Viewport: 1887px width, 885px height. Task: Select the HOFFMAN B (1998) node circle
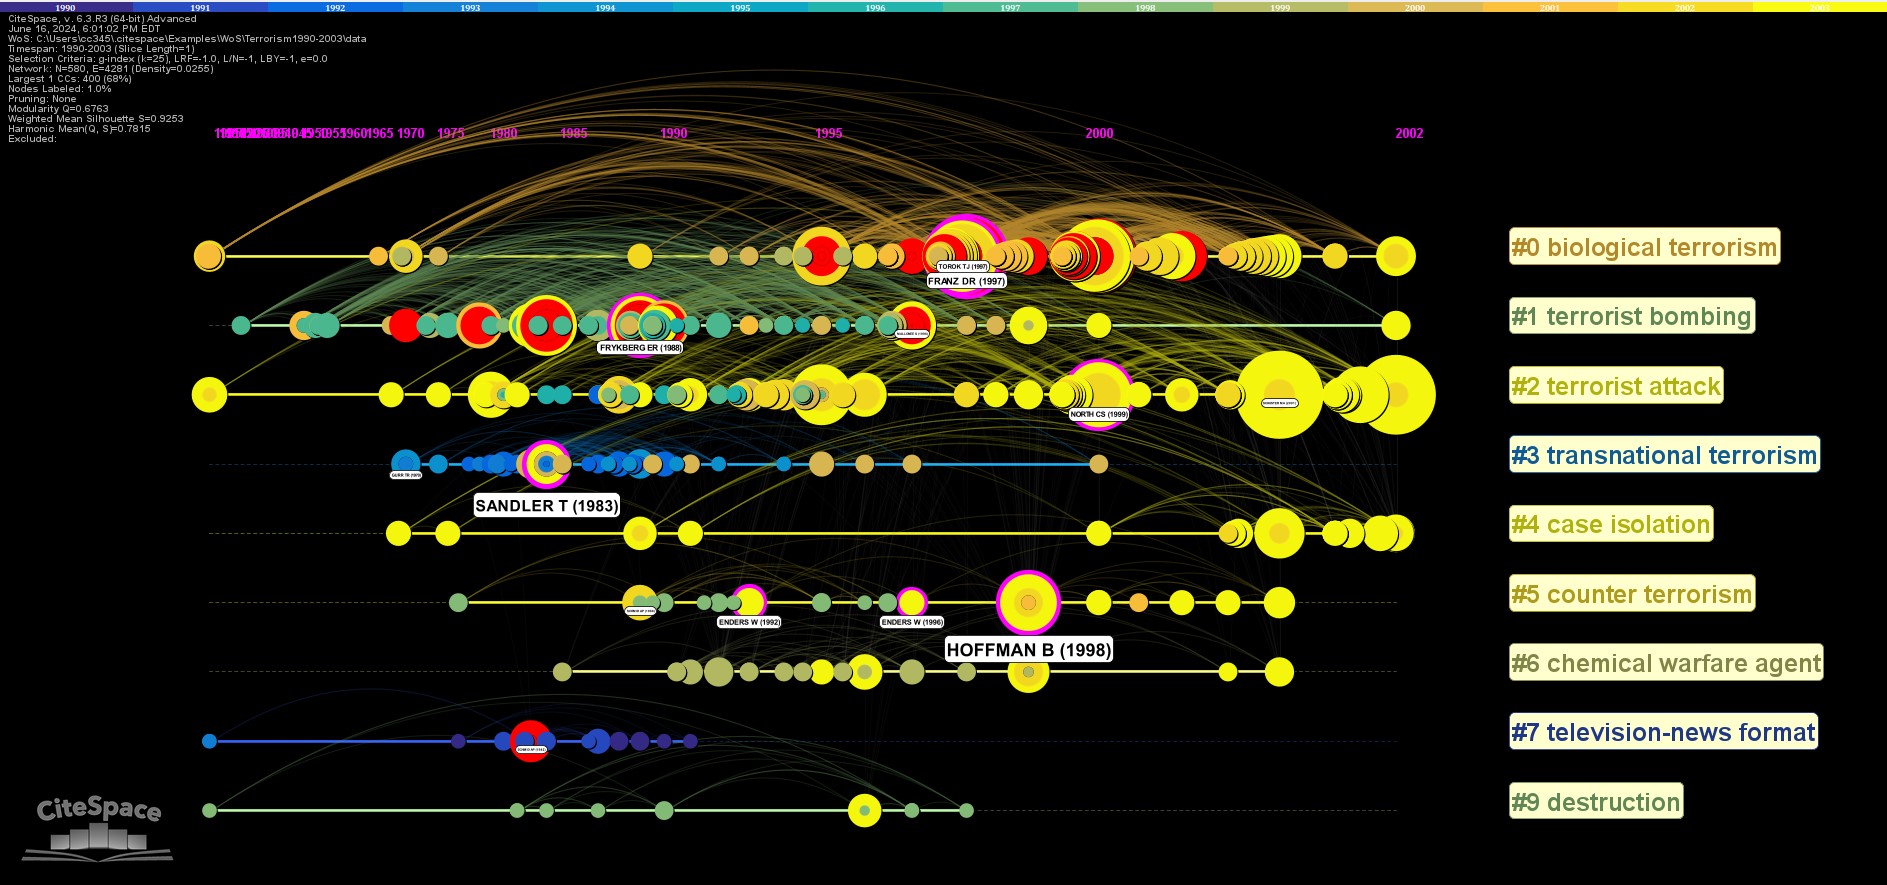1028,602
